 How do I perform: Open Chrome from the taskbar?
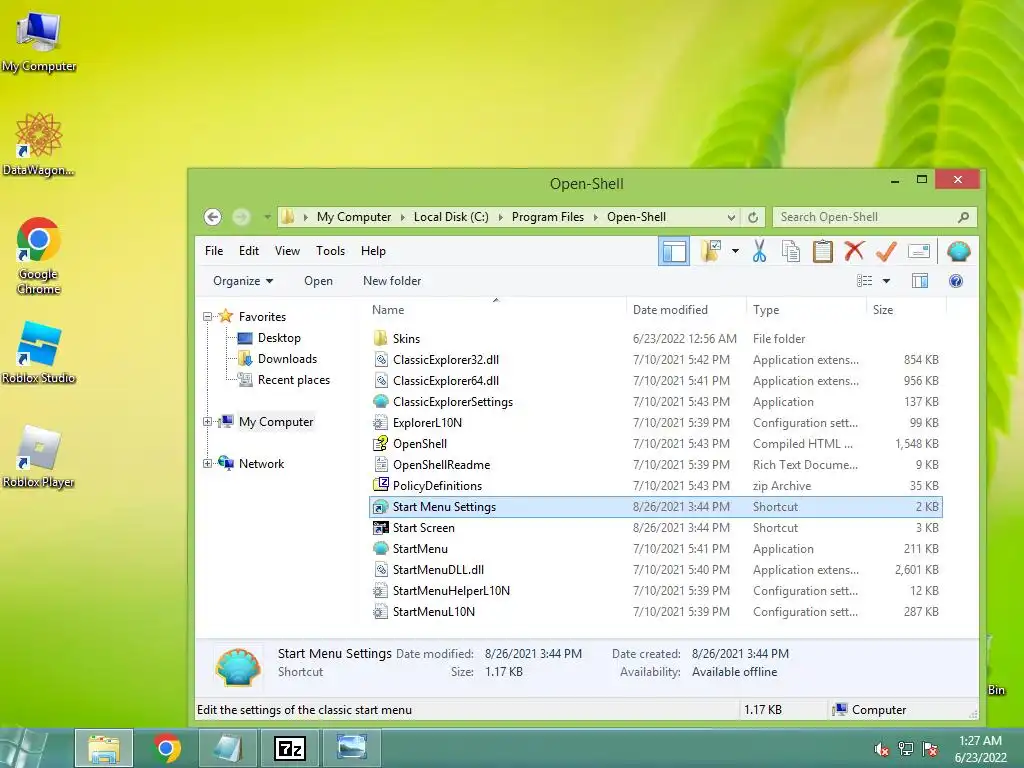click(x=167, y=748)
